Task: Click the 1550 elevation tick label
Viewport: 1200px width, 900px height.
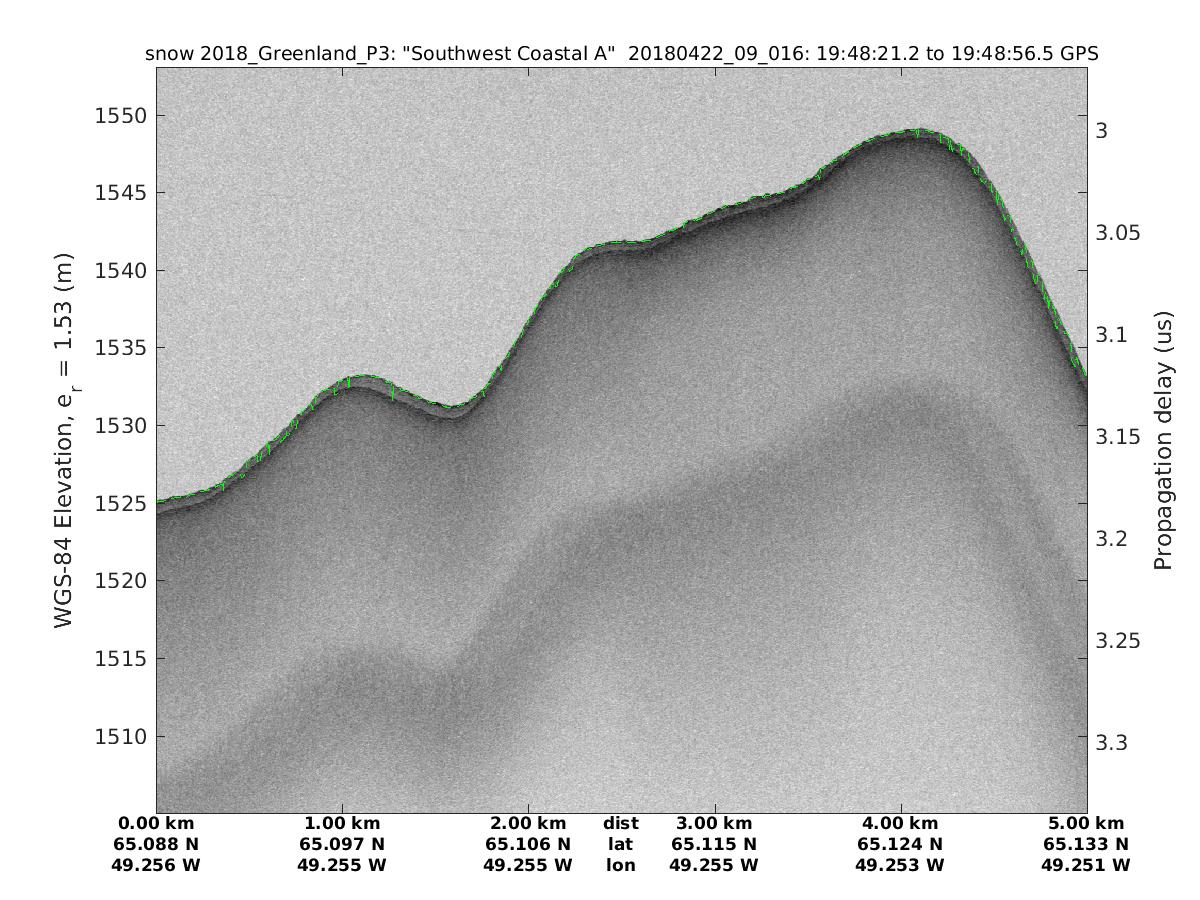Action: (x=120, y=116)
